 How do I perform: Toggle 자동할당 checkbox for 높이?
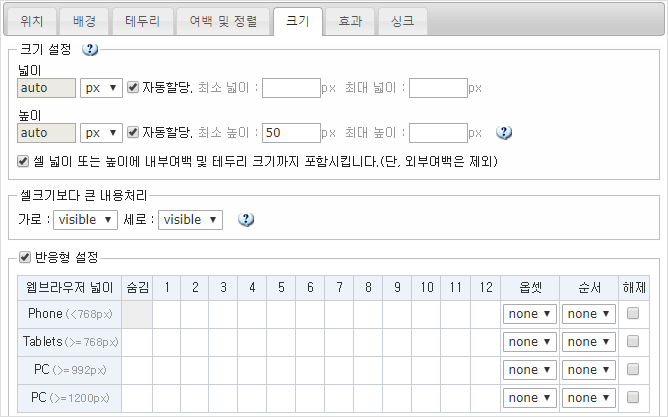133,132
